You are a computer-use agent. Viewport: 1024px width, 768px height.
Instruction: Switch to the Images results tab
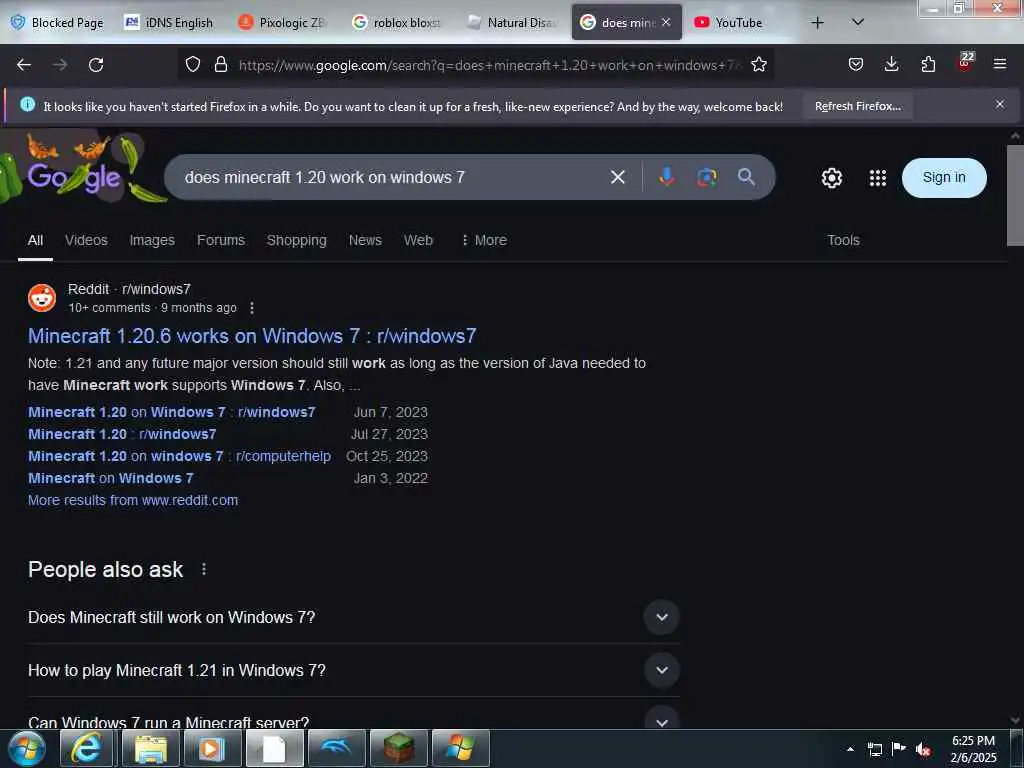point(152,240)
